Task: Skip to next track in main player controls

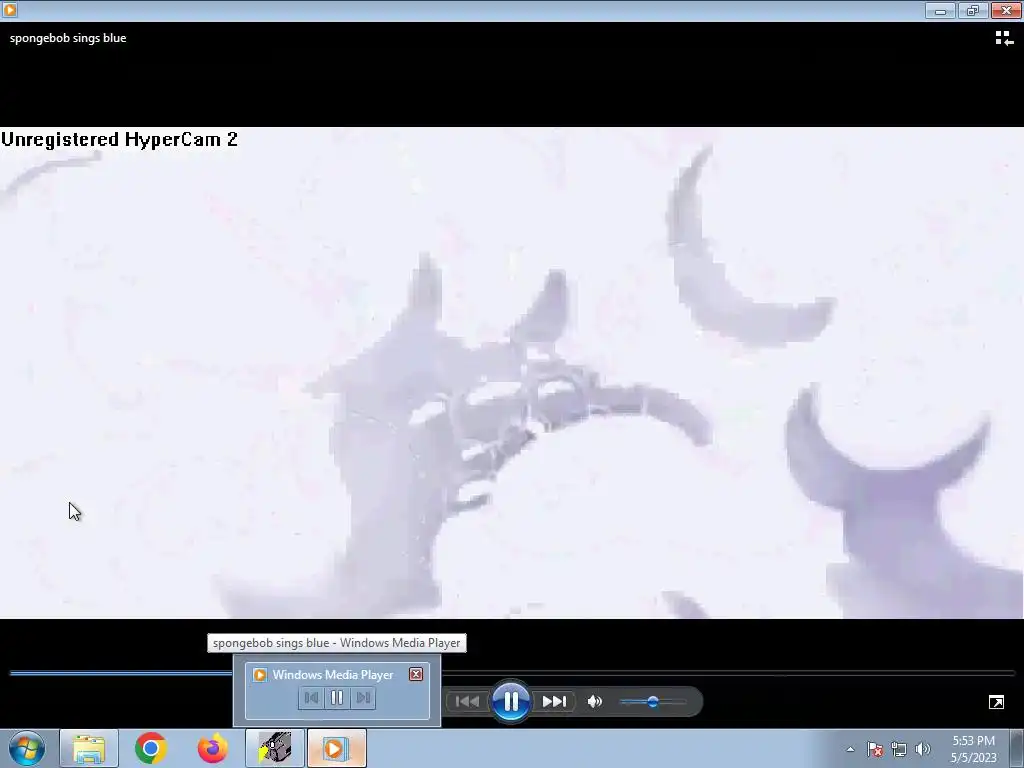Action: click(x=554, y=701)
